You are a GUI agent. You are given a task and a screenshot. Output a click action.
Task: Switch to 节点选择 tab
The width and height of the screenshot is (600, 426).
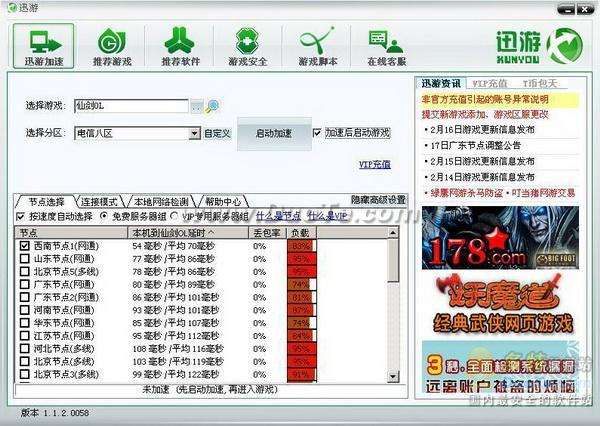[x=47, y=201]
